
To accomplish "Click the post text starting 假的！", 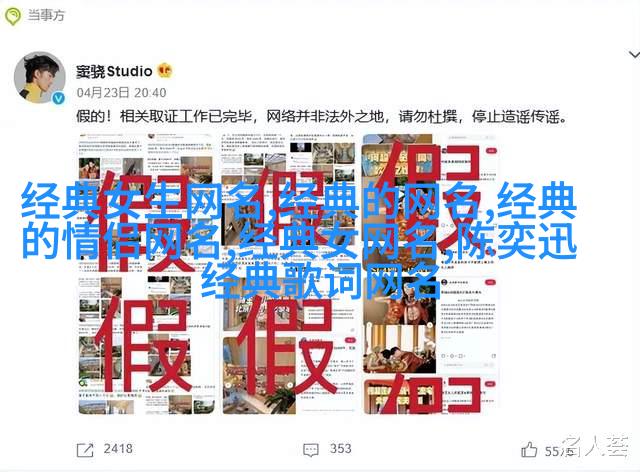I will [x=322, y=117].
